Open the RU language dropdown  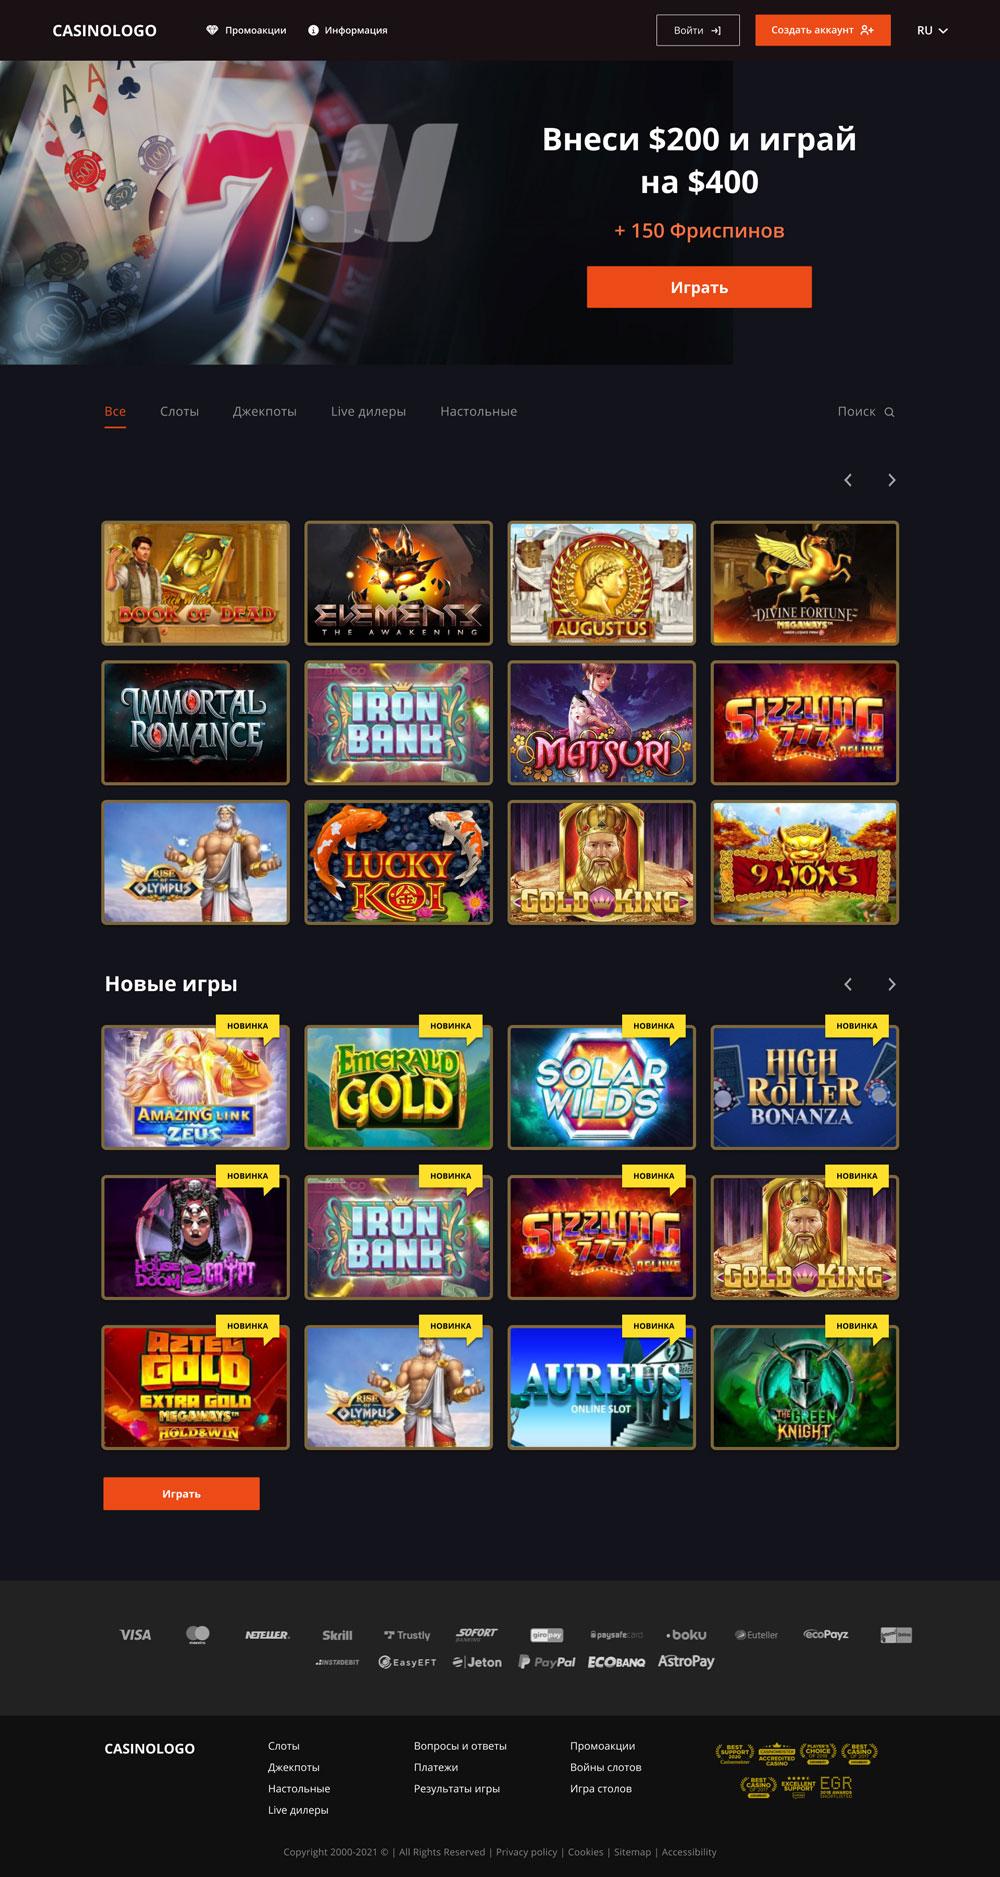click(932, 31)
